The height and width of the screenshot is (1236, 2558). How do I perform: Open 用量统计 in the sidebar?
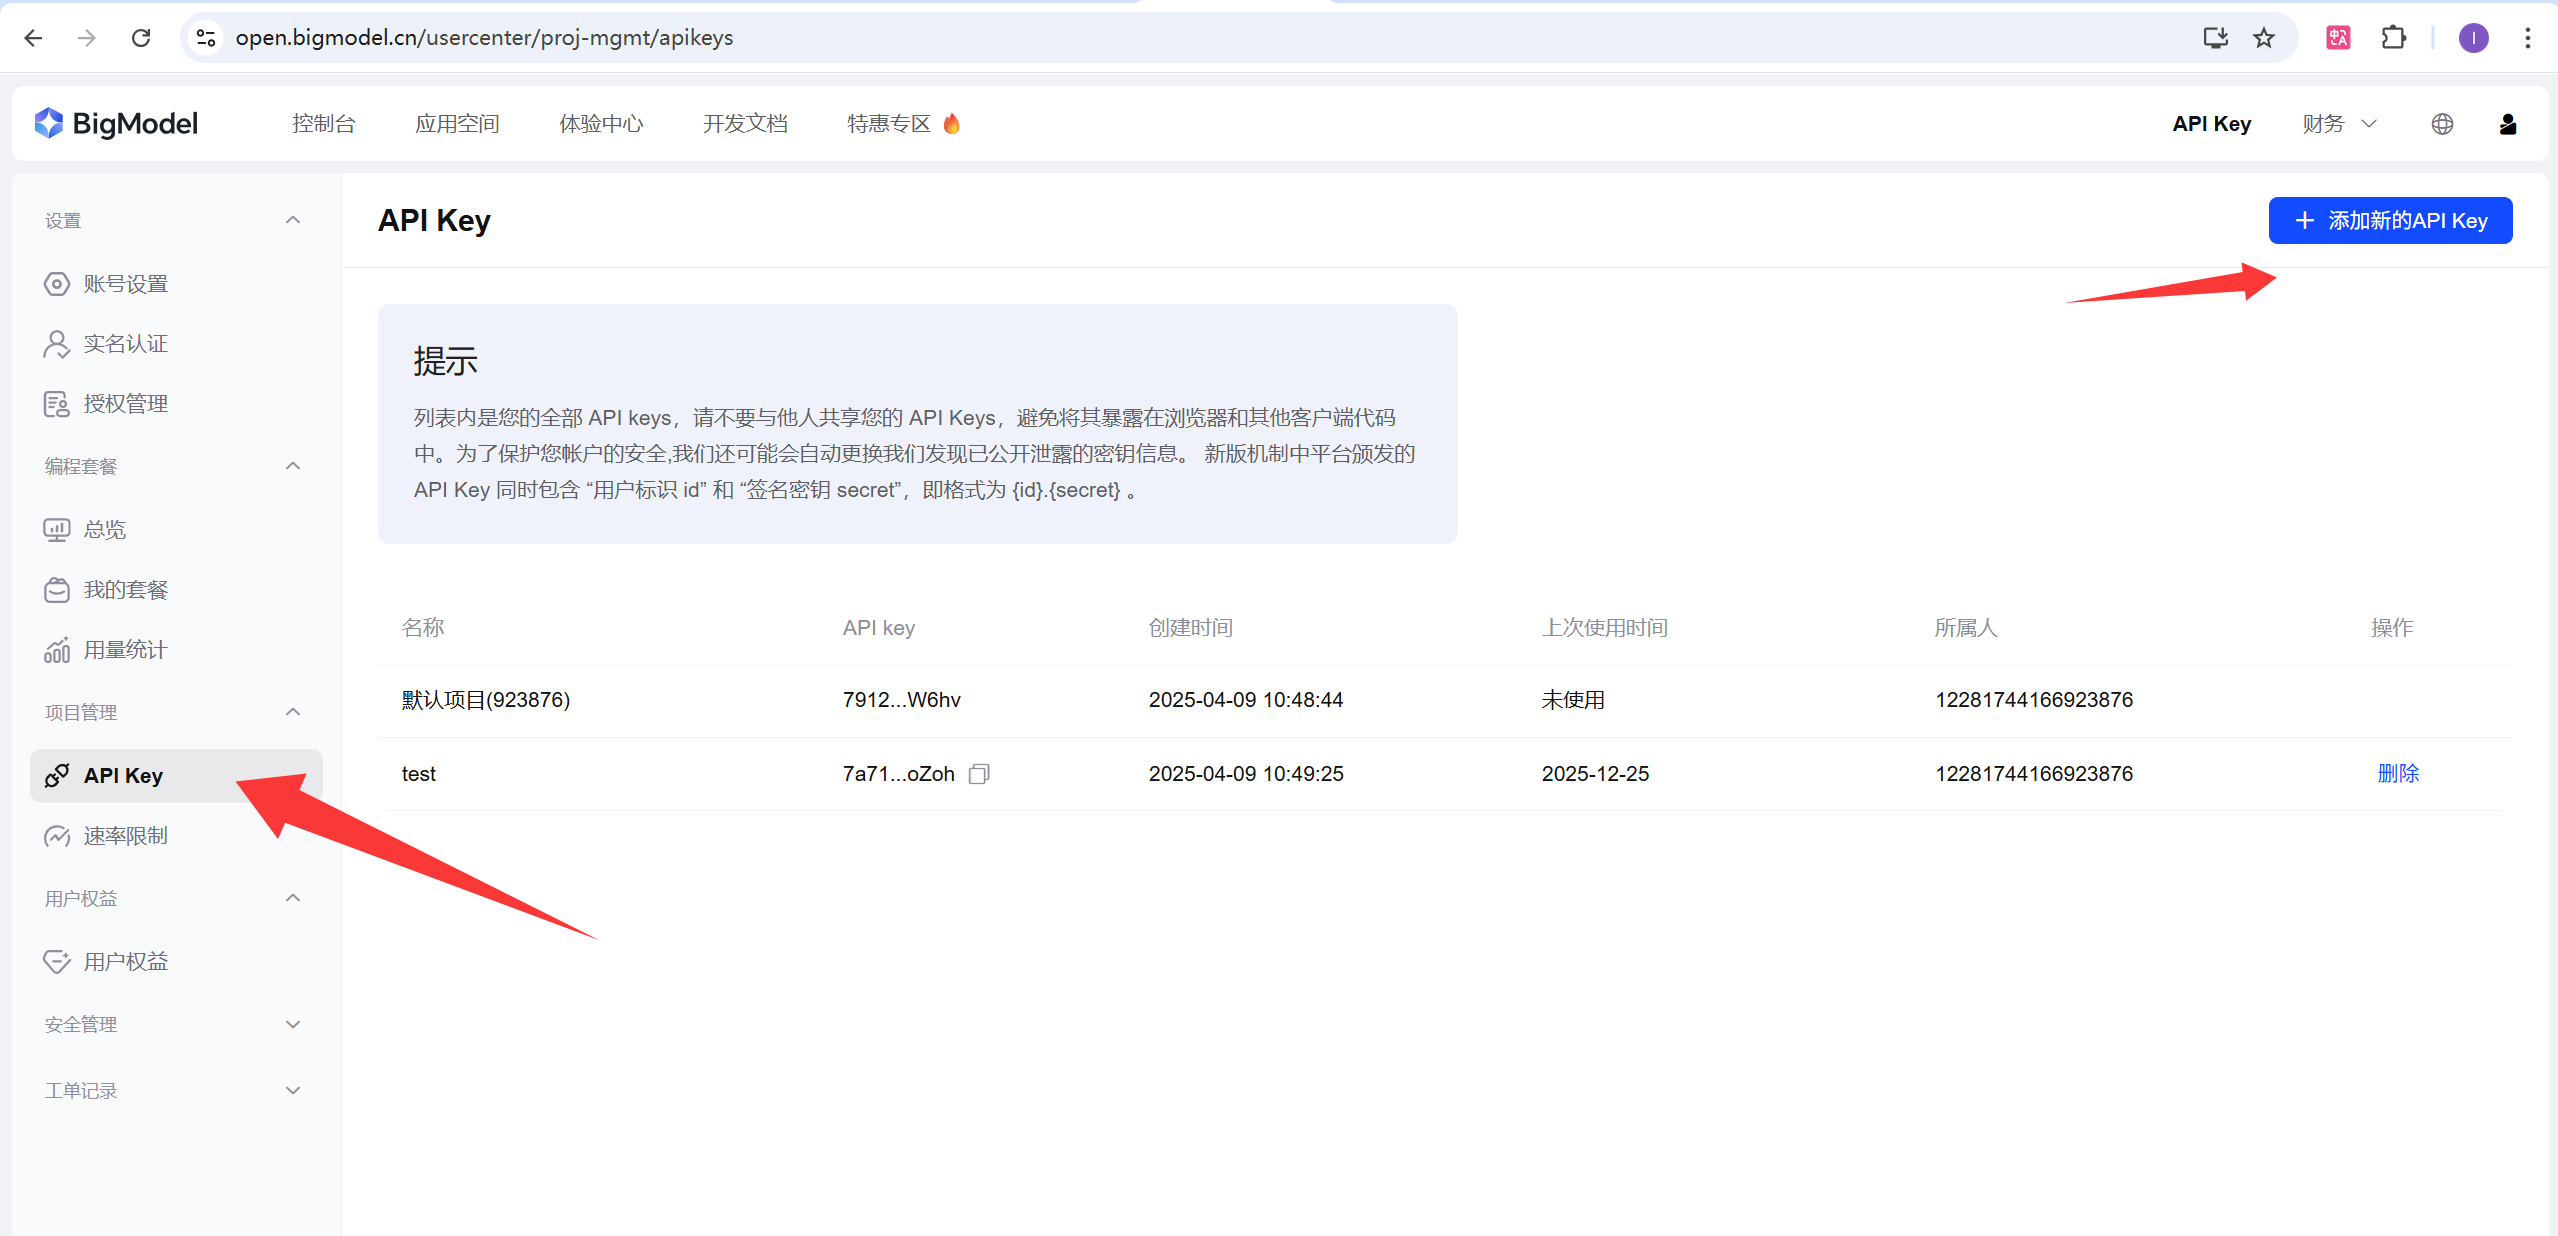click(x=125, y=650)
